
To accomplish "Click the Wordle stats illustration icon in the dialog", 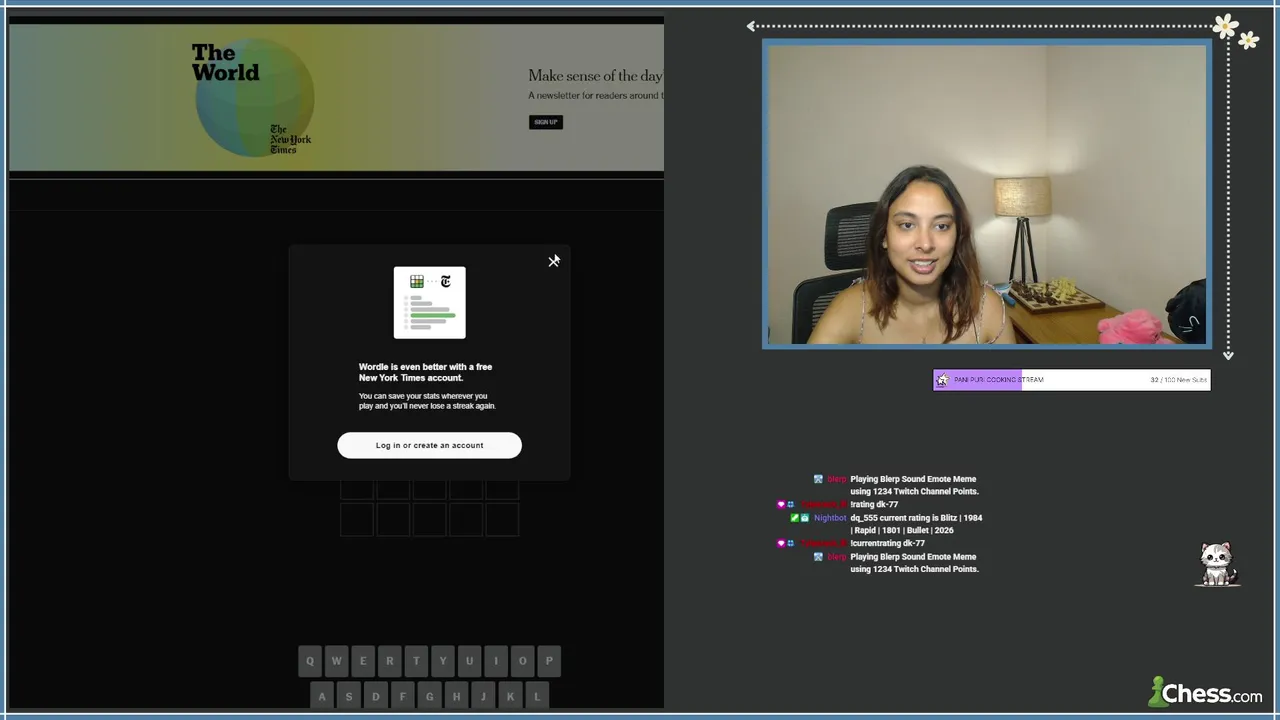I will (x=429, y=302).
